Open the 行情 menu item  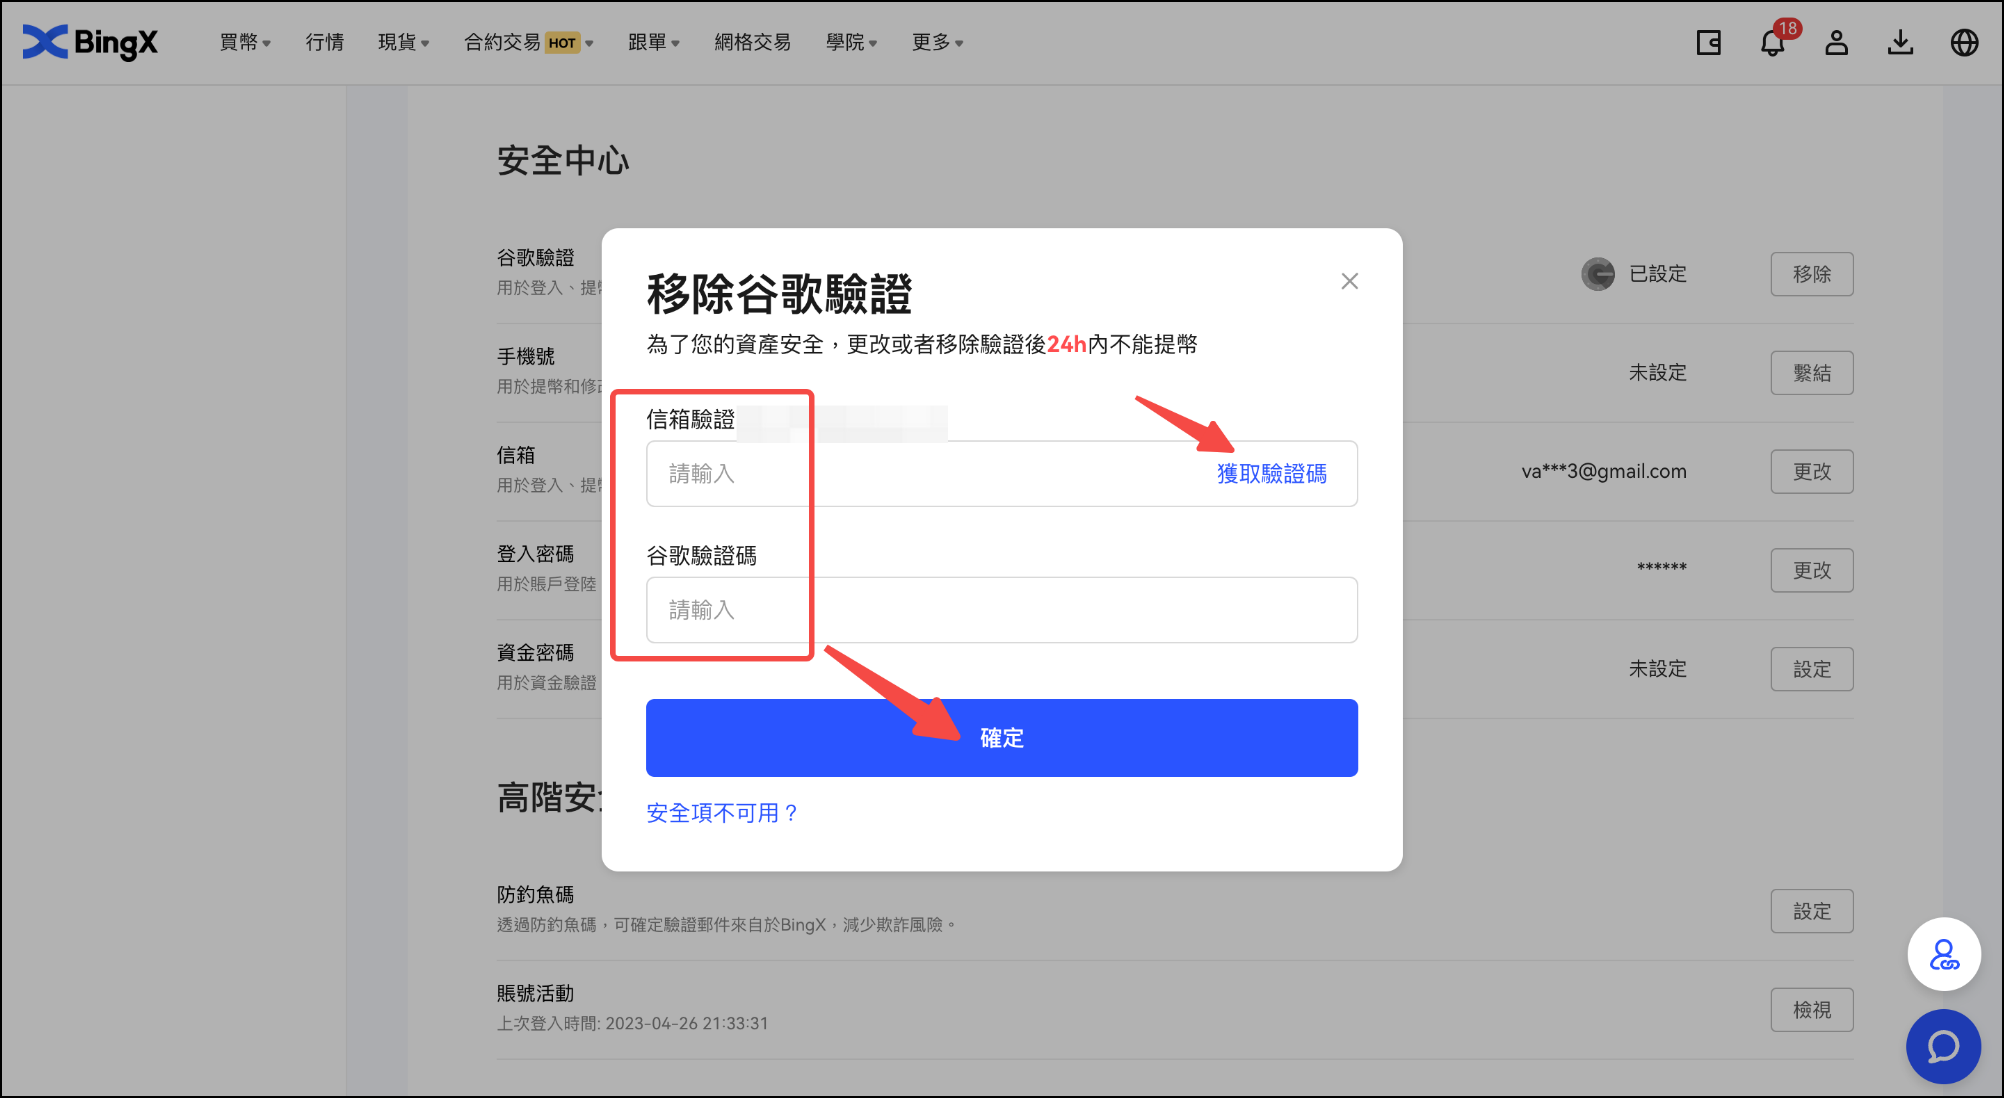pyautogui.click(x=325, y=42)
